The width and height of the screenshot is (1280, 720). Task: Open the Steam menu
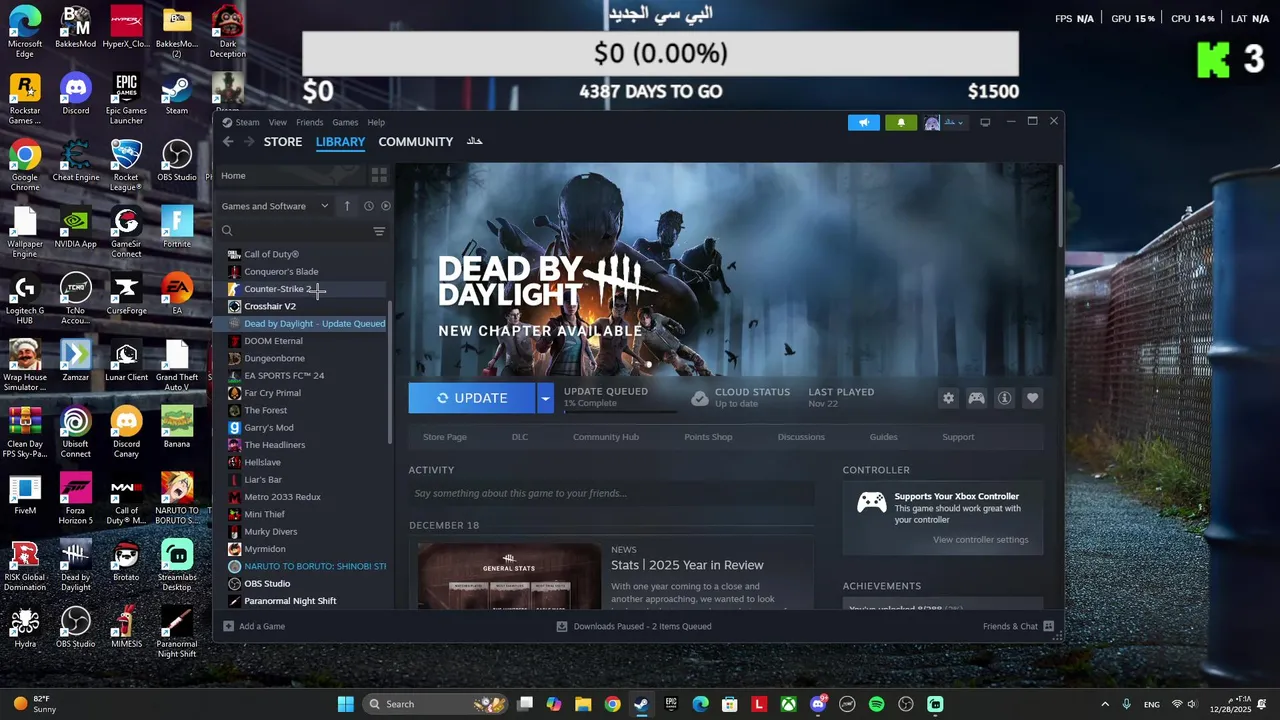point(247,122)
